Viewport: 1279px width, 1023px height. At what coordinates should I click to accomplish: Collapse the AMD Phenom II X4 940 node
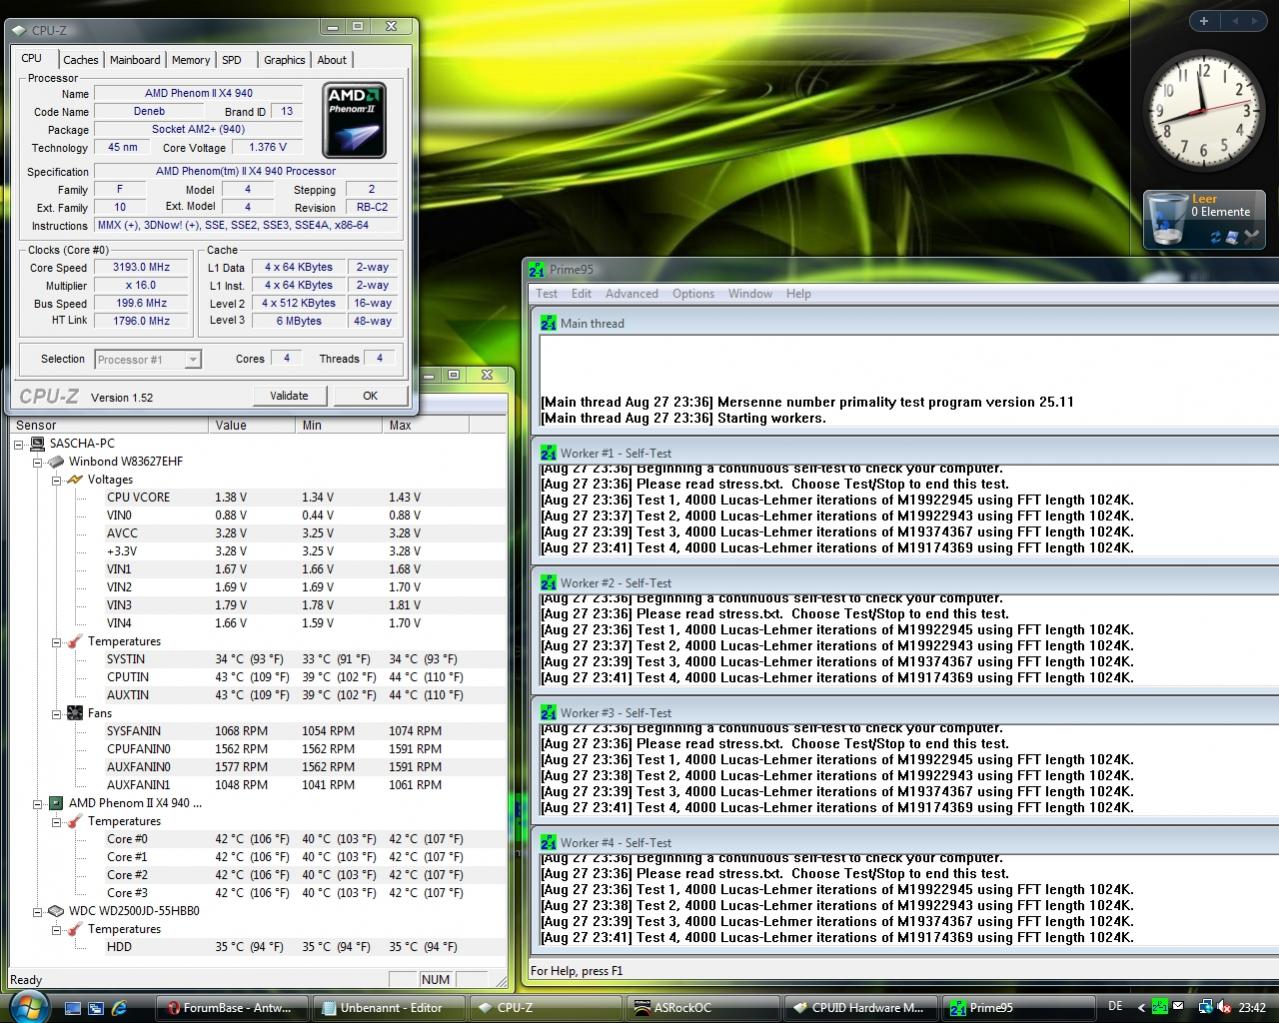click(x=37, y=803)
